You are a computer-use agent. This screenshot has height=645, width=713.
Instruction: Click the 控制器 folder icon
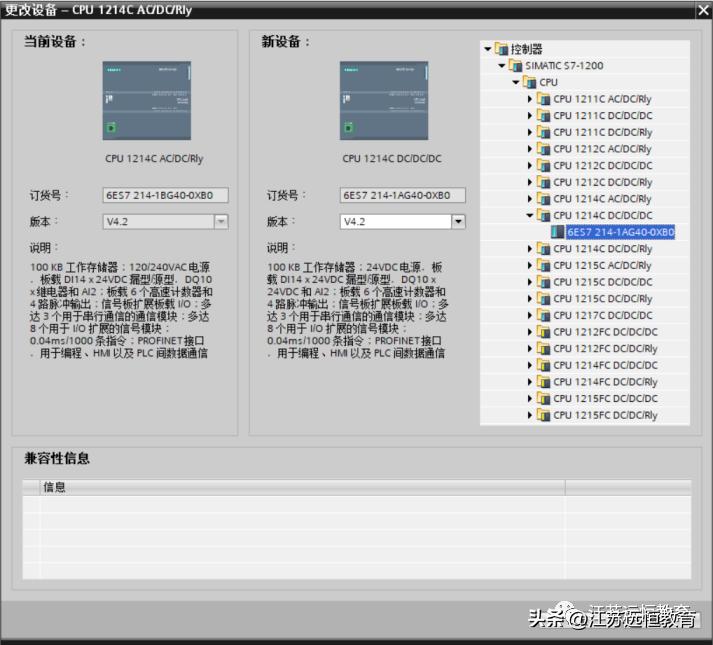click(501, 48)
